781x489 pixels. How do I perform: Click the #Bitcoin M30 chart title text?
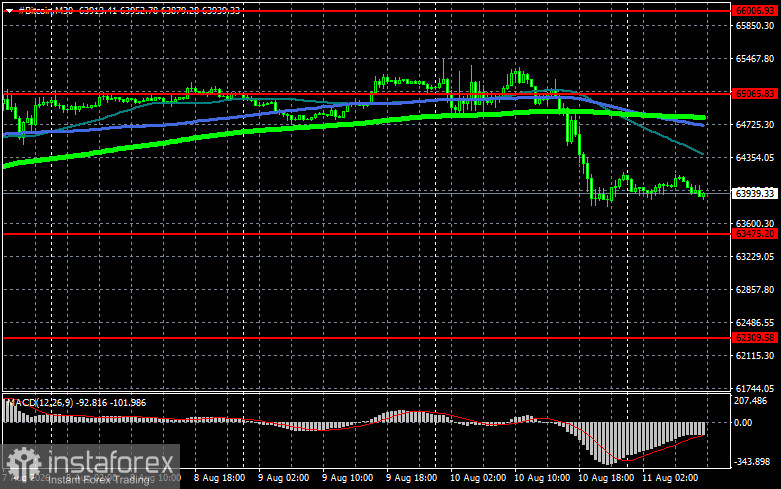click(x=45, y=10)
